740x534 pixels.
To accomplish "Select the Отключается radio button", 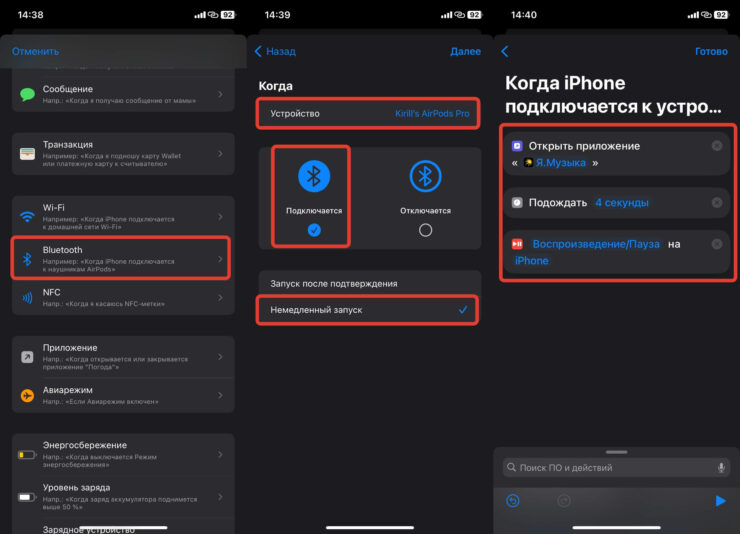I will click(x=425, y=230).
